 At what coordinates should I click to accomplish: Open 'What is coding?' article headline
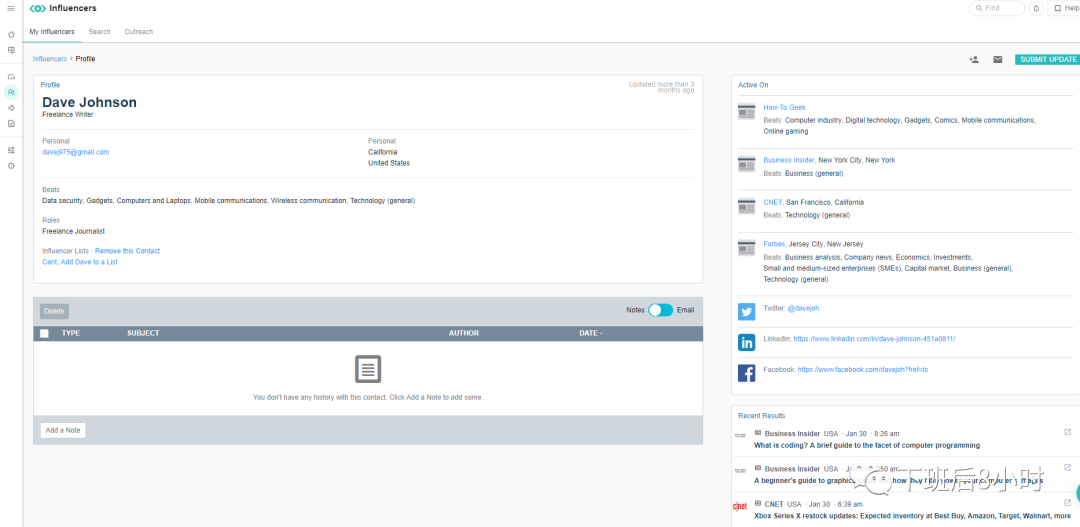tap(866, 446)
